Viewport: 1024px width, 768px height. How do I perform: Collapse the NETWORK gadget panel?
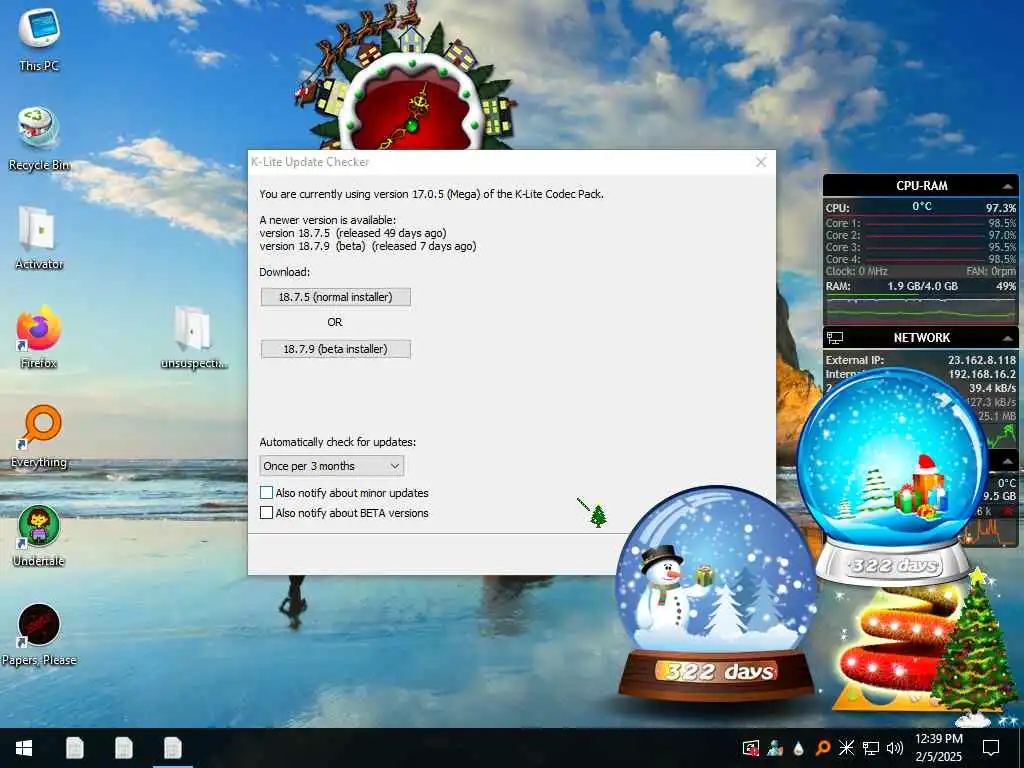(1008, 338)
